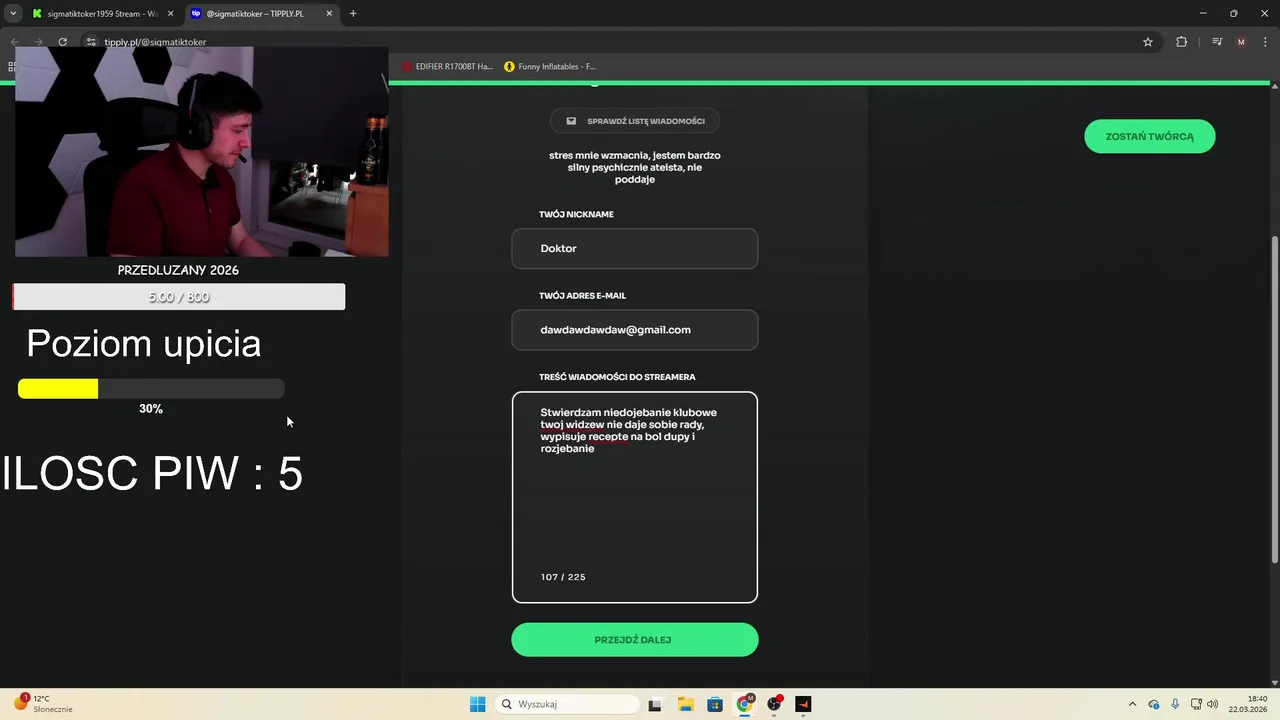Open the Funny Inflatables bookmark

[x=550, y=67]
